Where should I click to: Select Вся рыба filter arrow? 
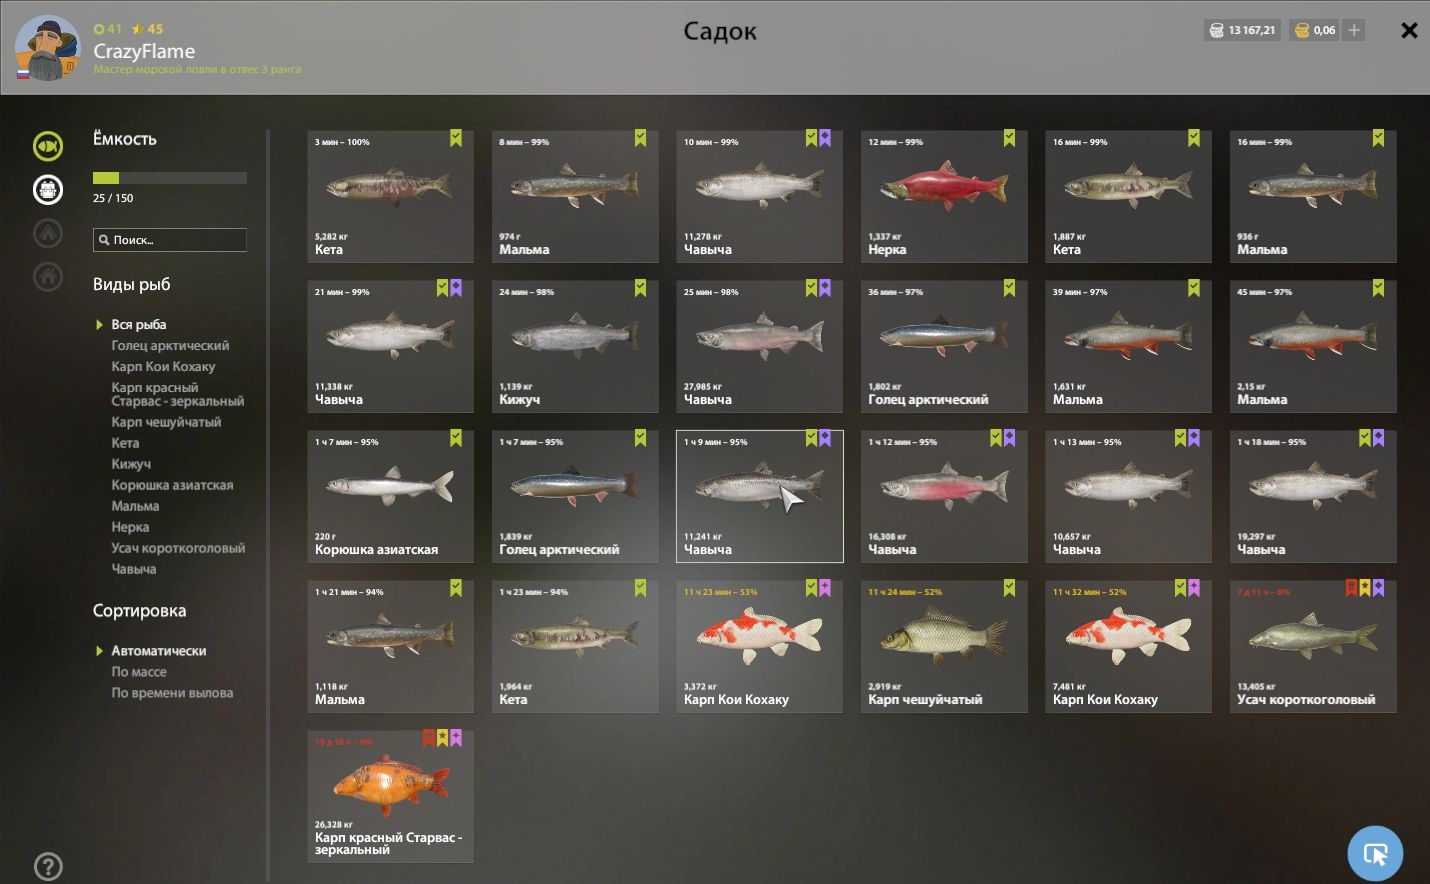tap(99, 325)
